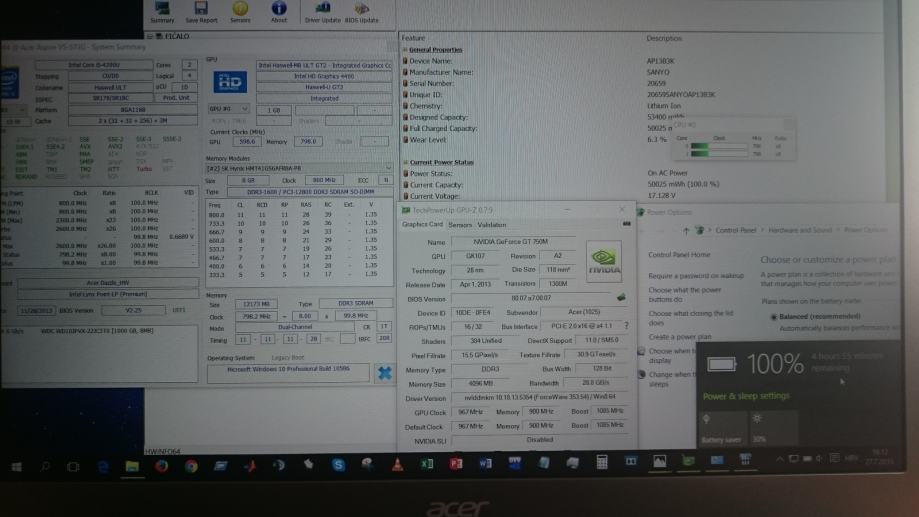Close the system summary with X button
This screenshot has height=517, width=919.
384,373
